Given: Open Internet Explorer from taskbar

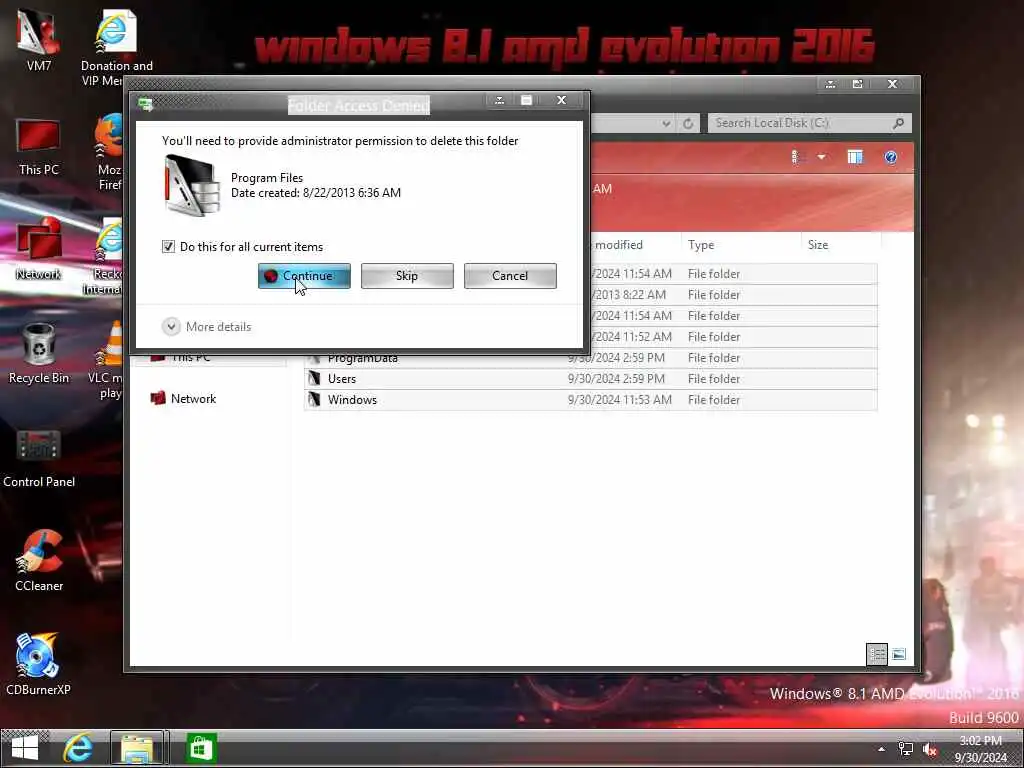Looking at the screenshot, I should pyautogui.click(x=78, y=748).
